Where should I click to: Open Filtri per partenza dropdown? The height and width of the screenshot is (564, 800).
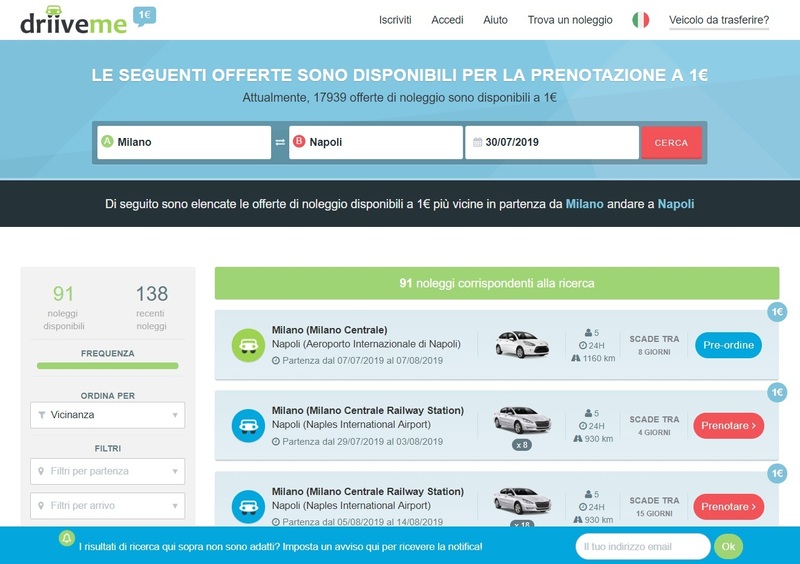coord(108,471)
